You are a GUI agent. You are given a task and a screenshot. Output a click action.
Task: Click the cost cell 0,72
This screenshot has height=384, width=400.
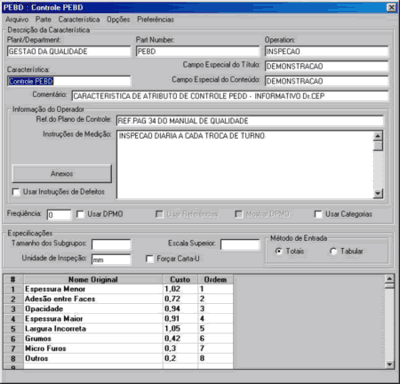180,299
